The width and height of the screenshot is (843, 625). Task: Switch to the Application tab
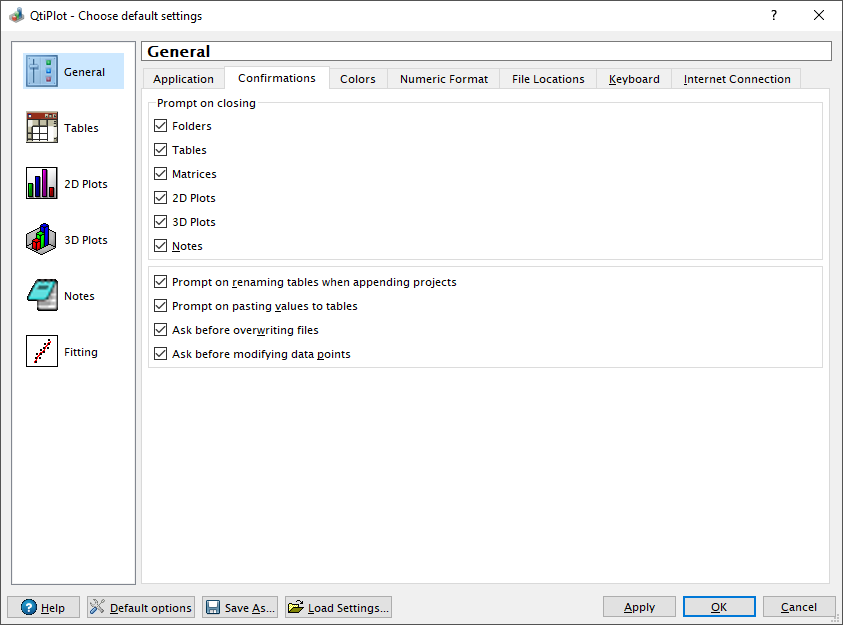click(183, 79)
